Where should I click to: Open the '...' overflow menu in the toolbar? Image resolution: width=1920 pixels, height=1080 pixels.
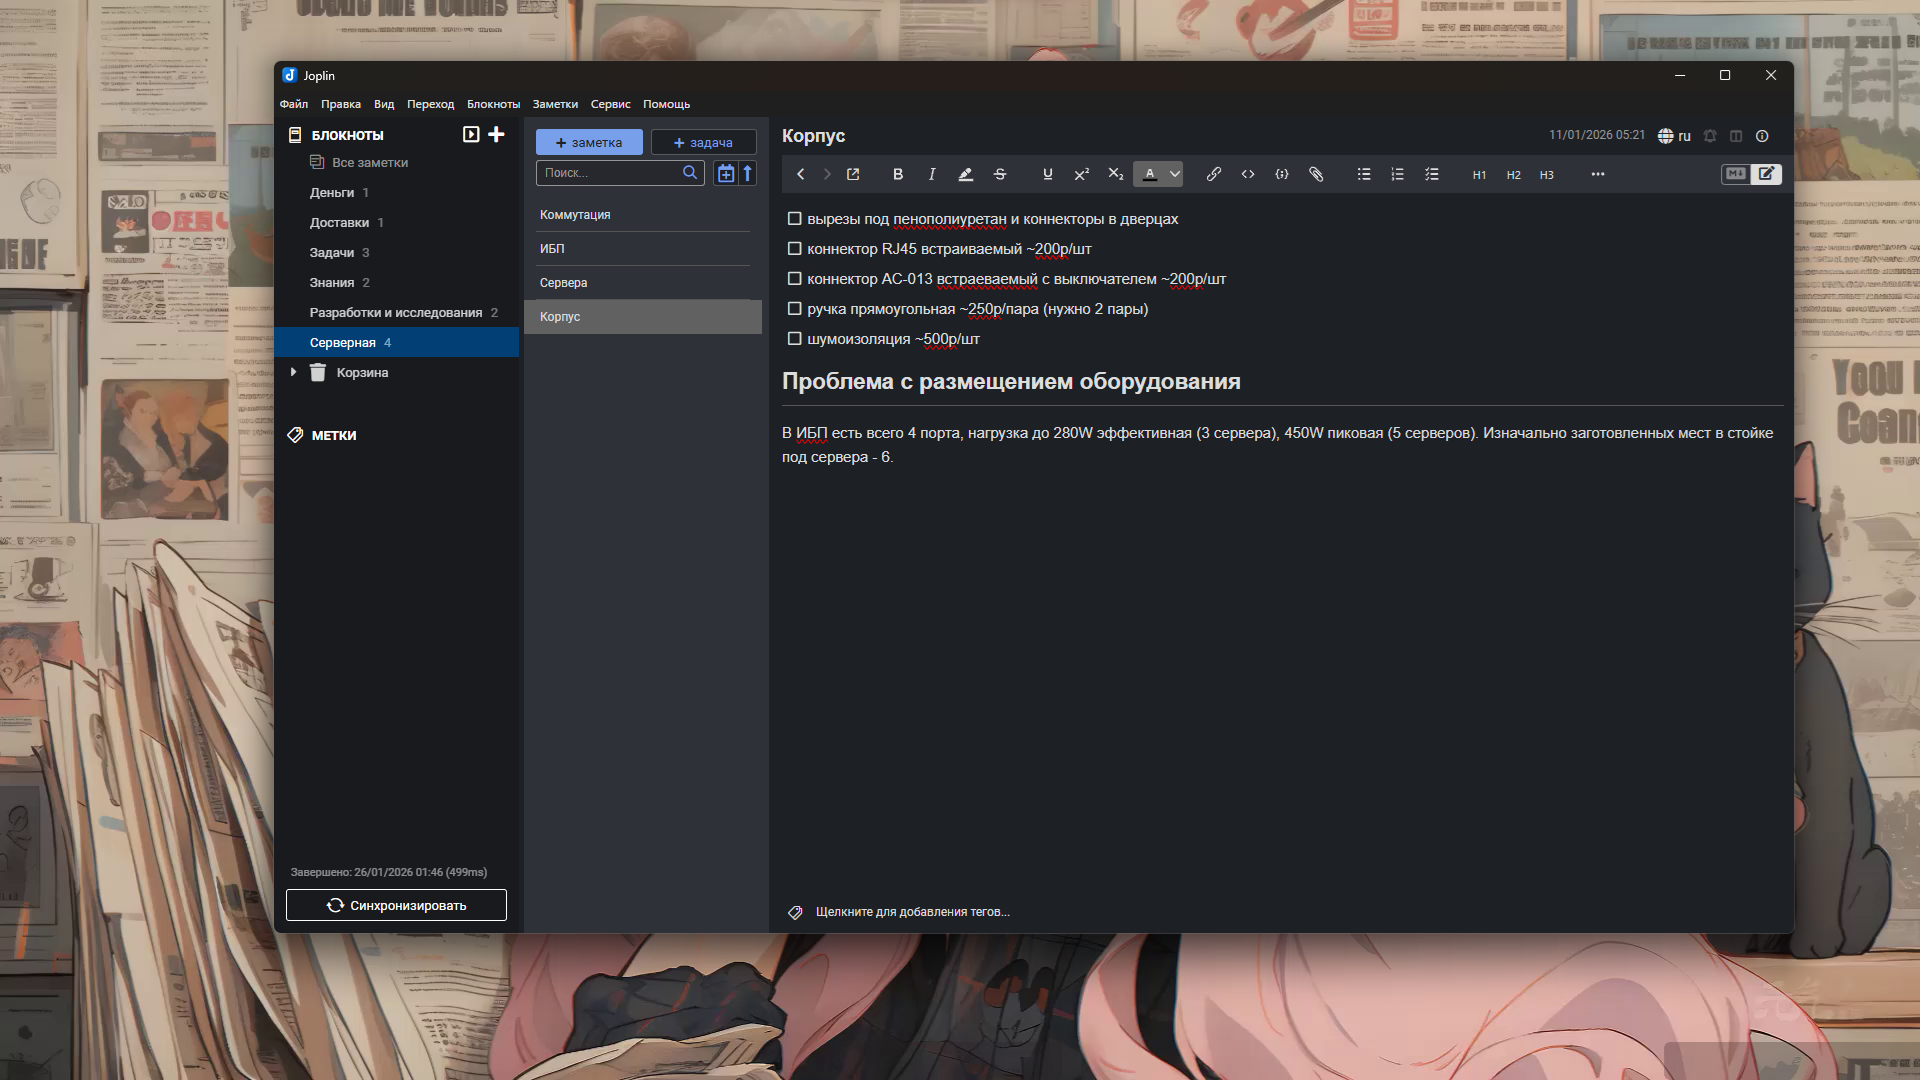tap(1597, 173)
